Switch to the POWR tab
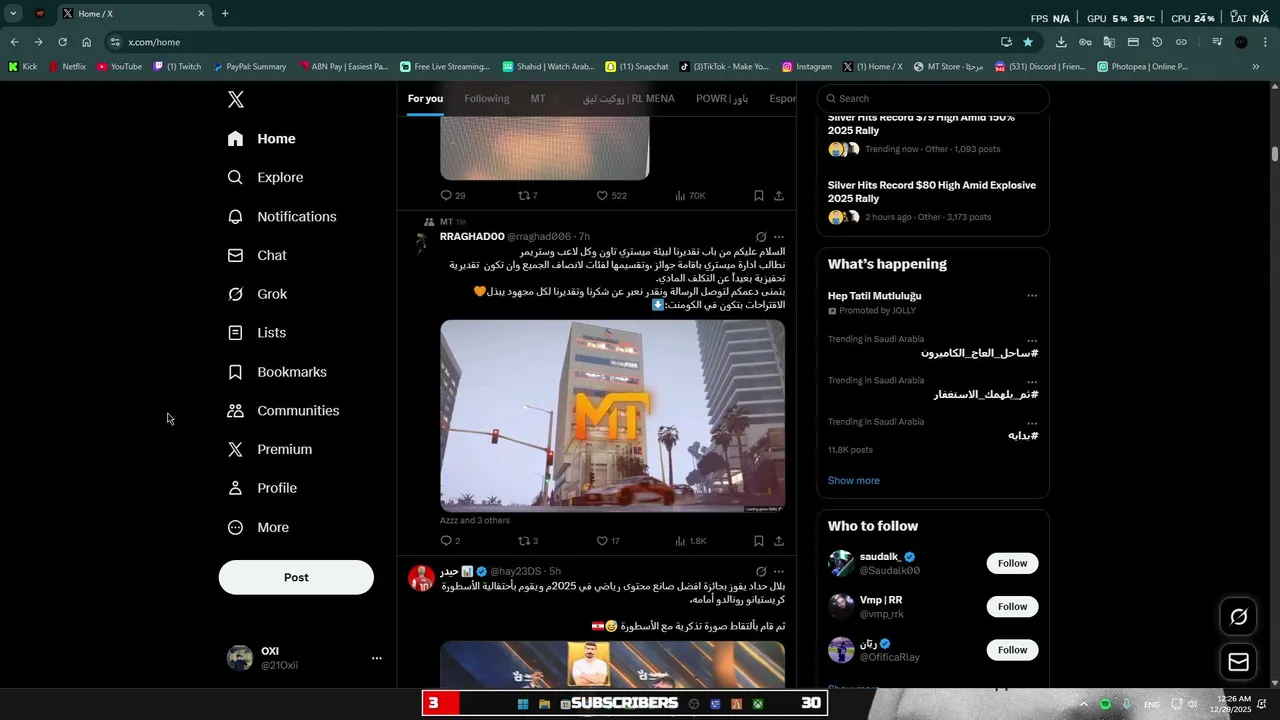1280x720 pixels. pyautogui.click(x=722, y=99)
